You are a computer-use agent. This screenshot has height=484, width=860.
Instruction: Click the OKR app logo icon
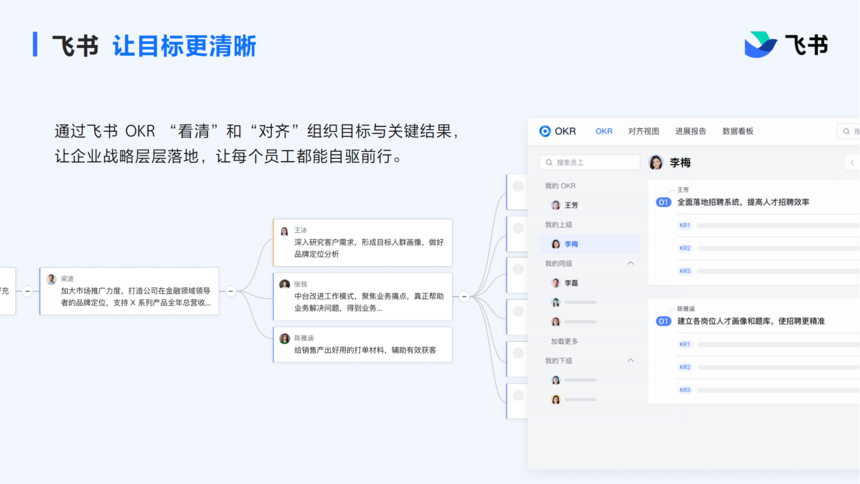point(545,131)
